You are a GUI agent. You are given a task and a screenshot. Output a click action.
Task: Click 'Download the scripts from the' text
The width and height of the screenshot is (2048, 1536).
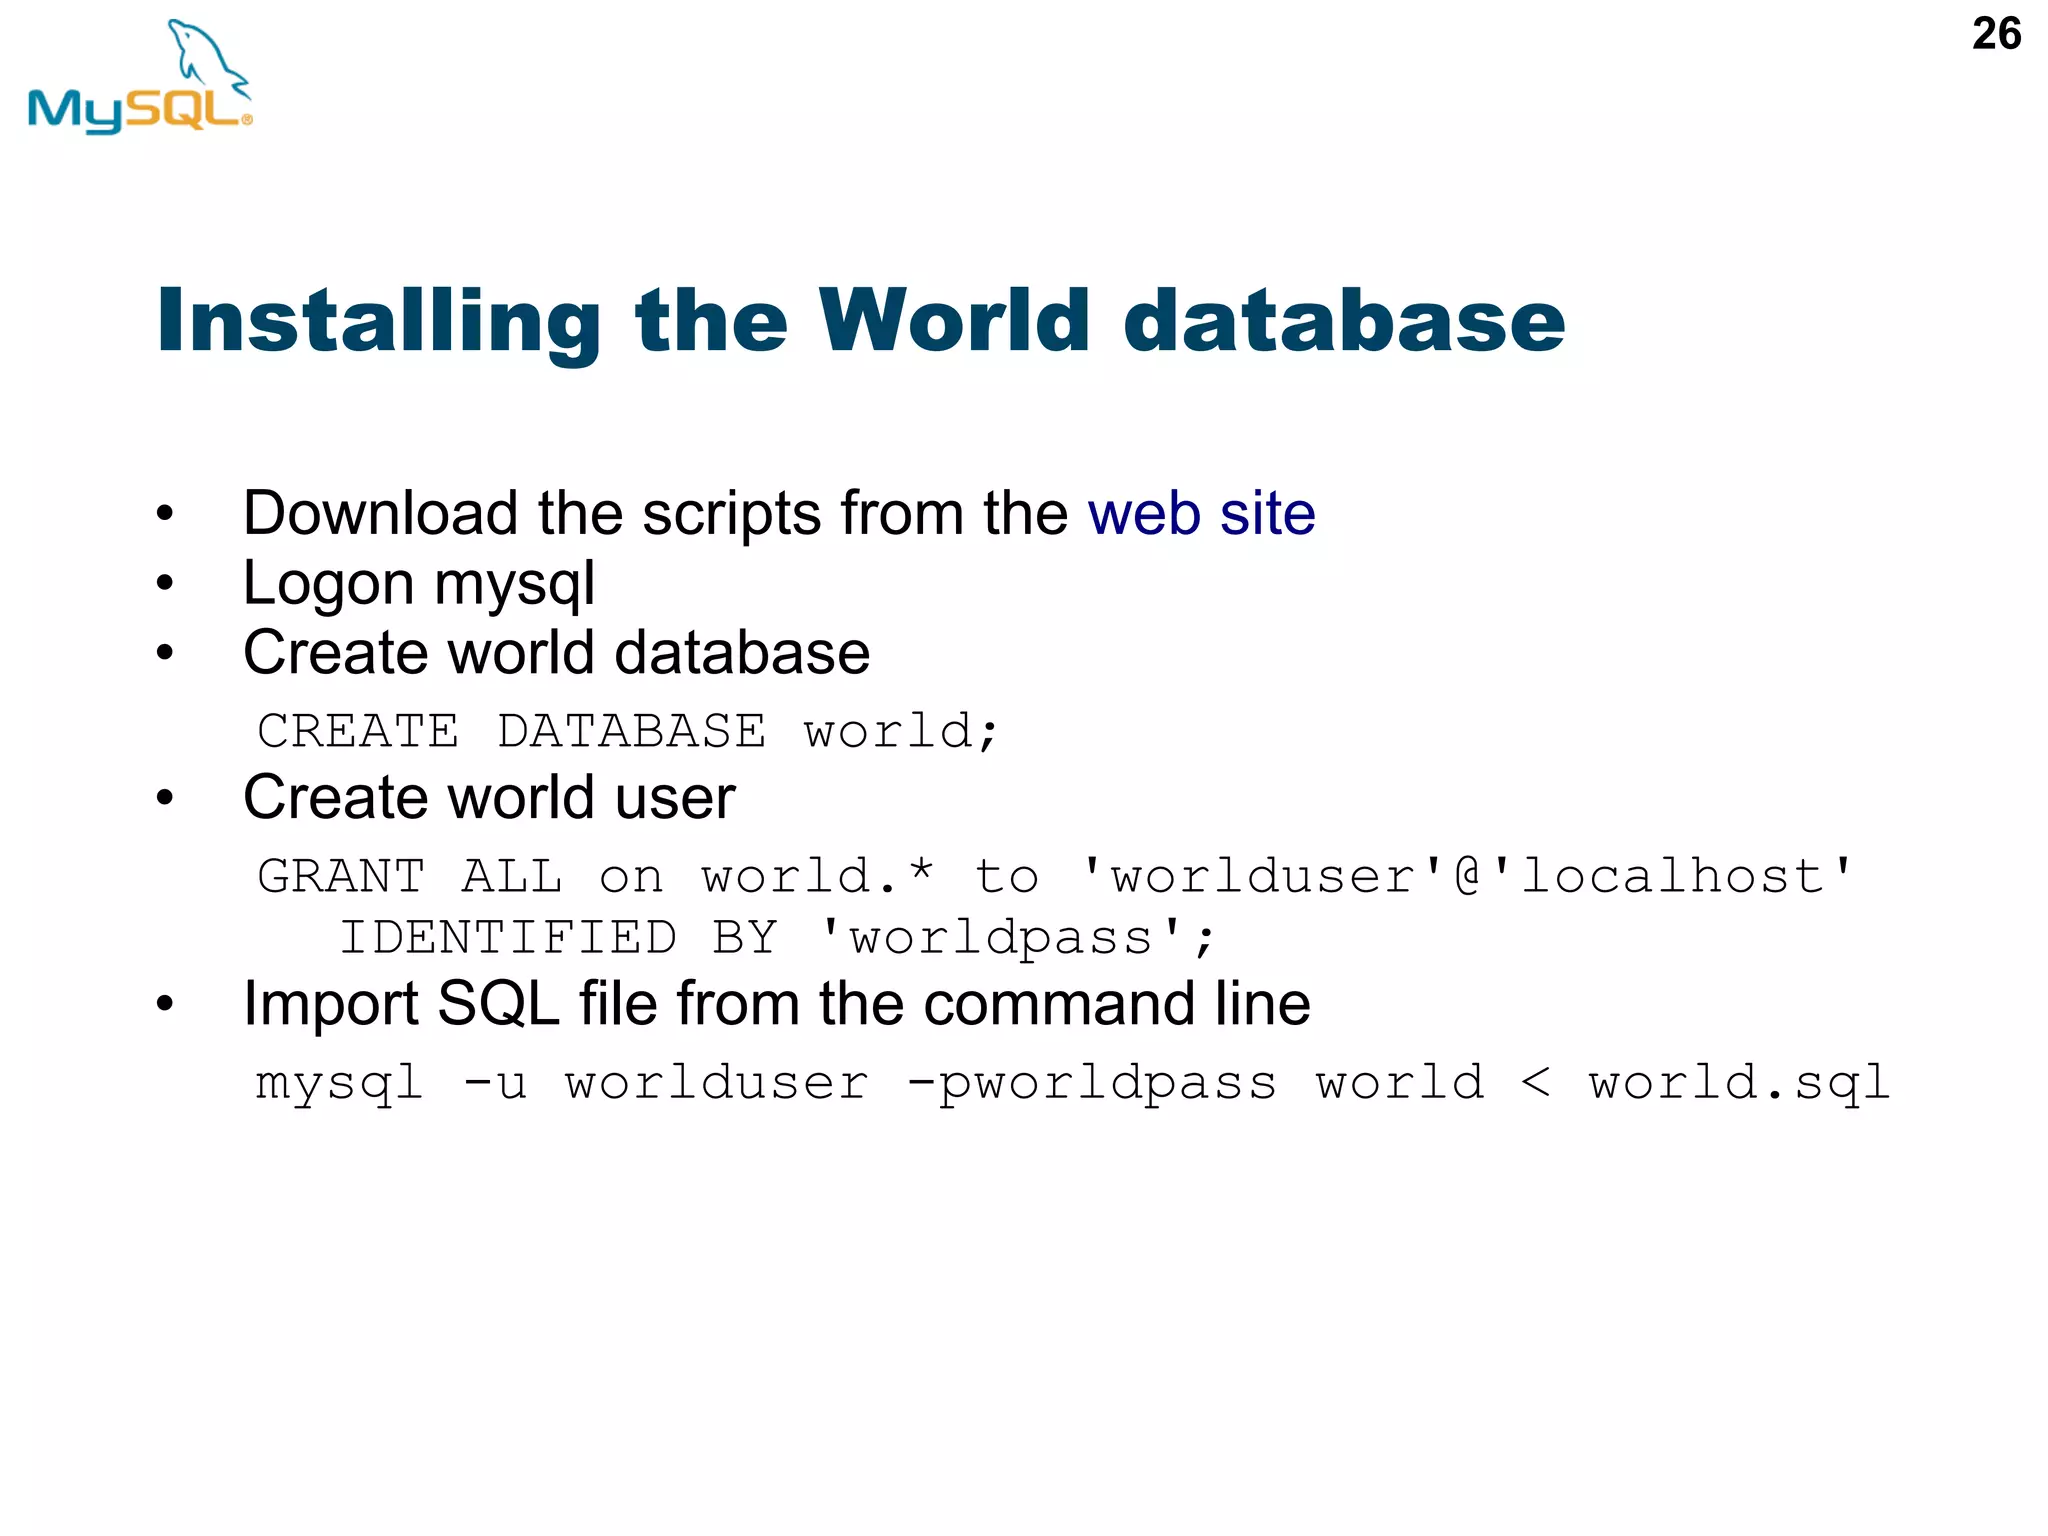tap(656, 515)
